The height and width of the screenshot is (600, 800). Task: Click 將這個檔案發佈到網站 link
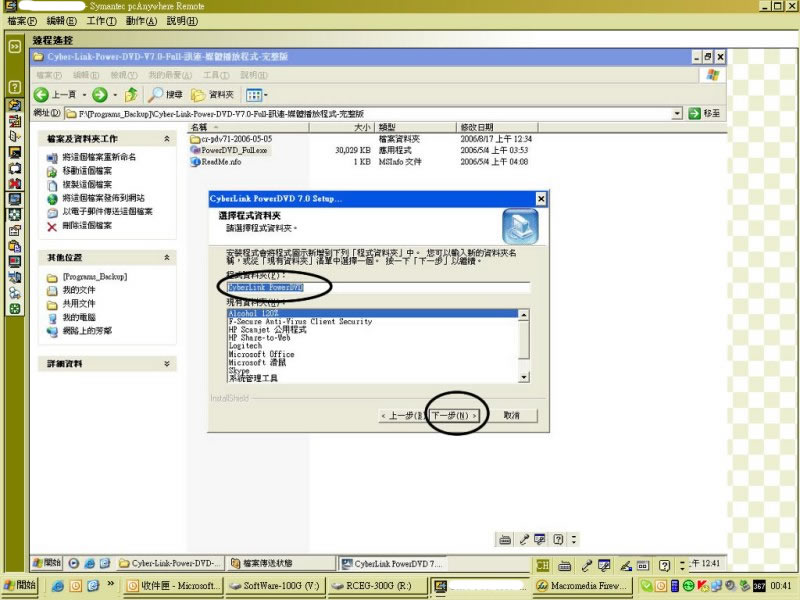(x=103, y=198)
